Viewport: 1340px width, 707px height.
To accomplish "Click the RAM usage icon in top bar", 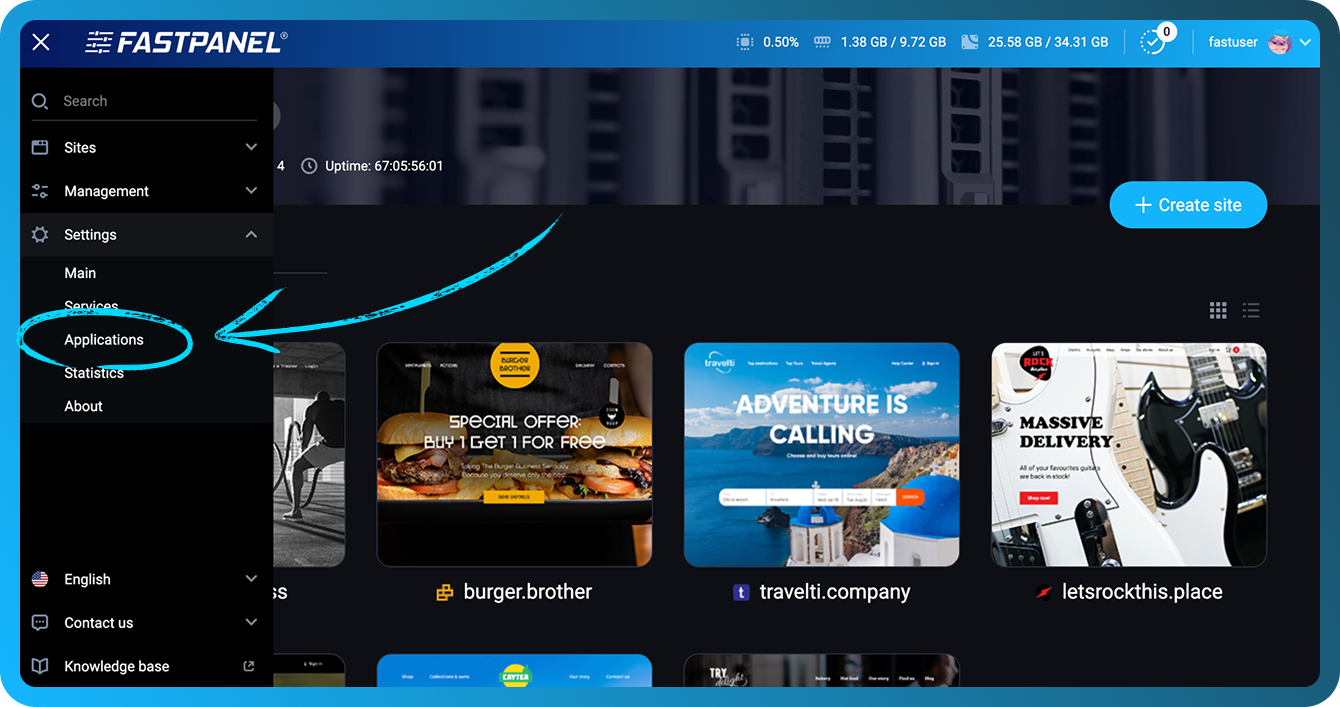I will (821, 42).
